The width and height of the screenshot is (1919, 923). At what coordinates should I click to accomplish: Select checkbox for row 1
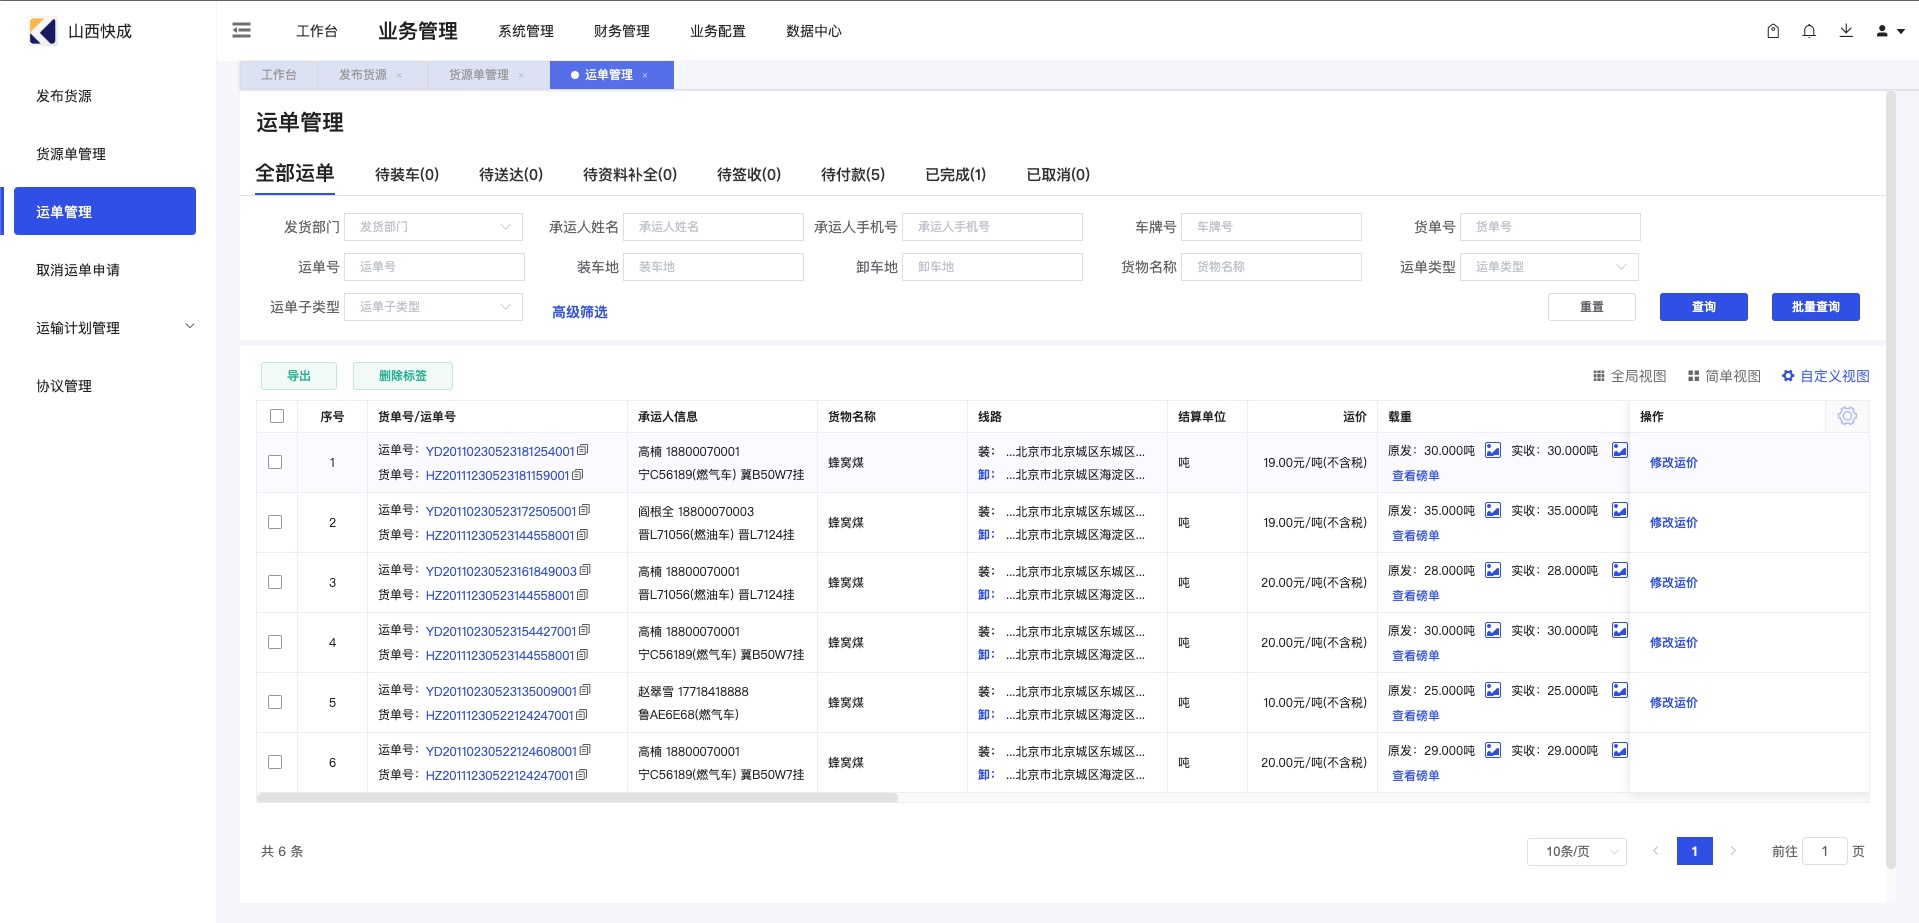tap(275, 462)
